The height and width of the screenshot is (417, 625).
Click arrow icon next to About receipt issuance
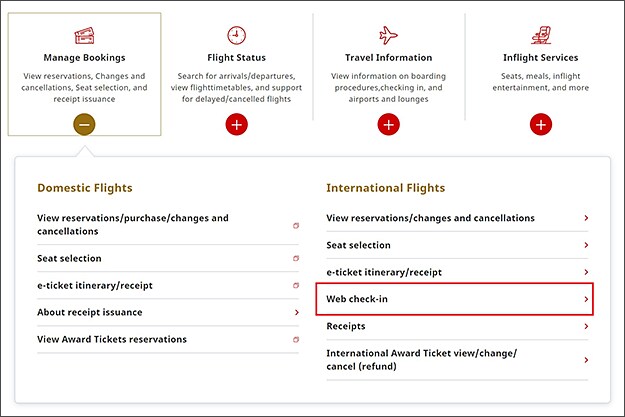click(296, 313)
